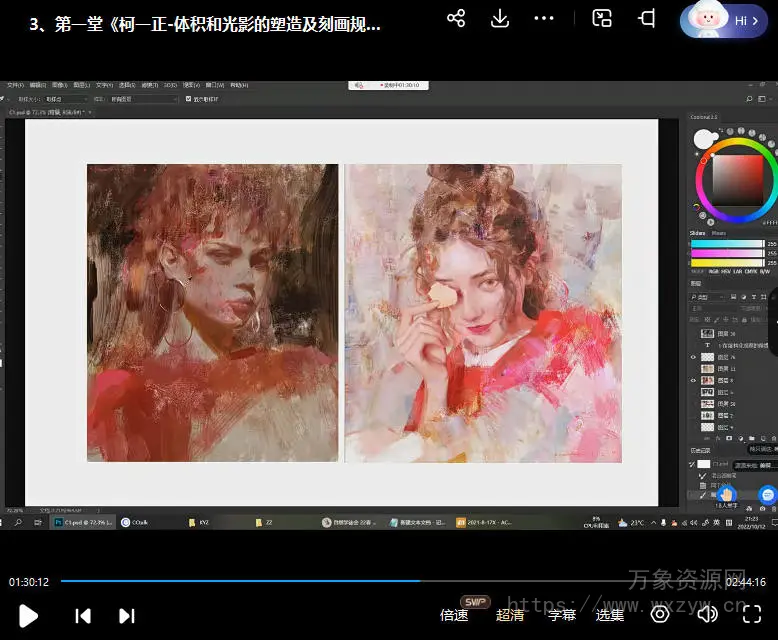This screenshot has height=640, width=778.
Task: Click the color wheel in the video
Action: tap(737, 181)
